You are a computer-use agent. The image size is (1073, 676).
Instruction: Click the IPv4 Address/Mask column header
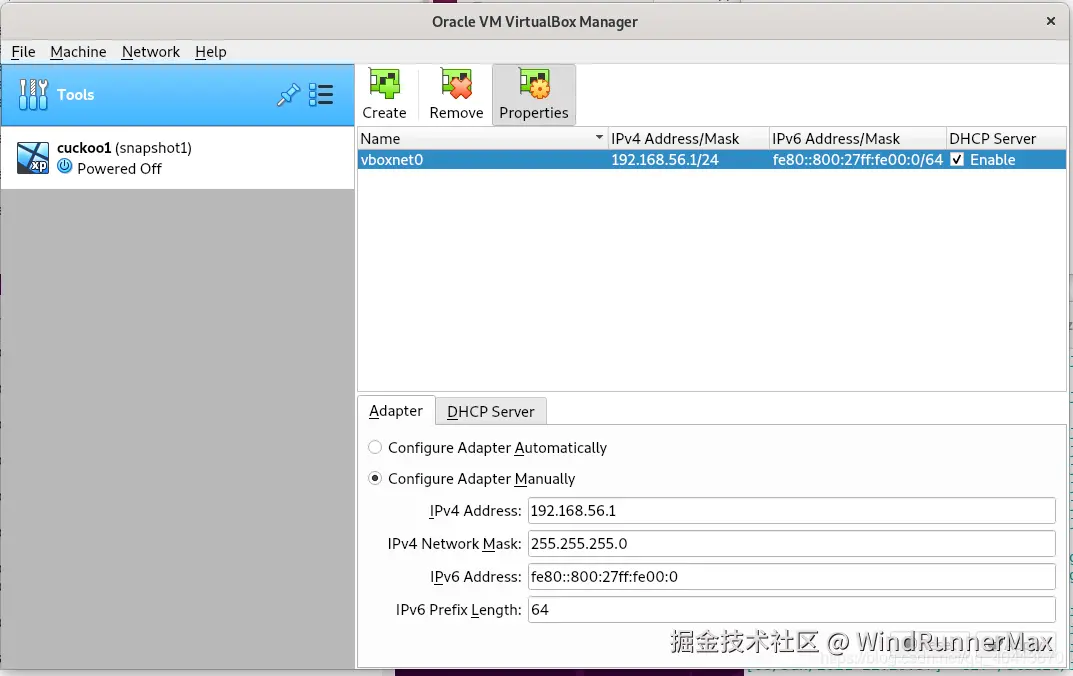[689, 138]
